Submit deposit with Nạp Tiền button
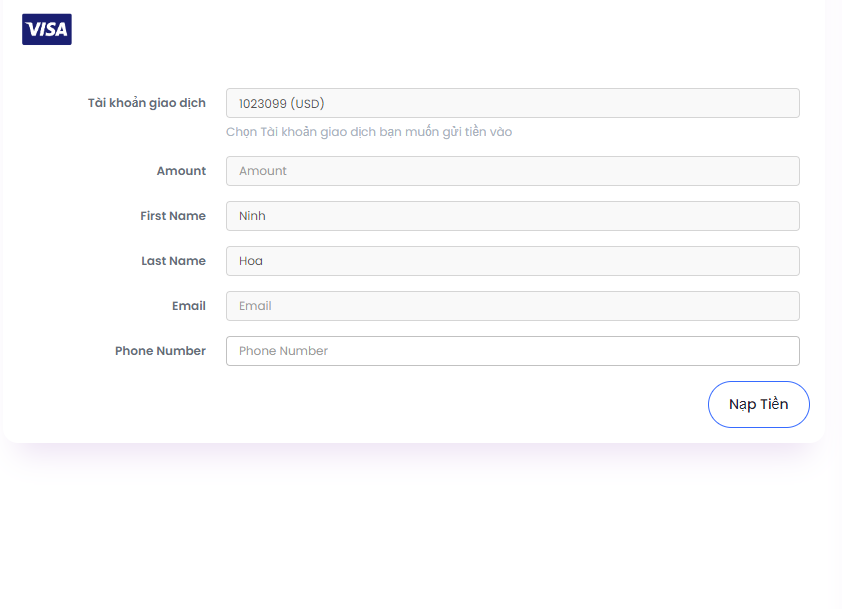 pyautogui.click(x=759, y=404)
